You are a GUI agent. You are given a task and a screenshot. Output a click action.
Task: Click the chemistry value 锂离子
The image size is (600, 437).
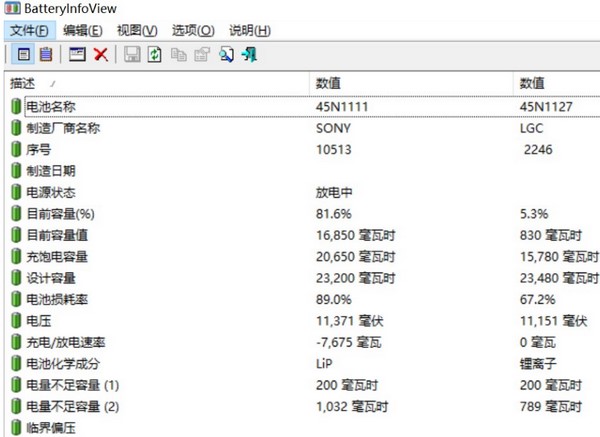538,364
